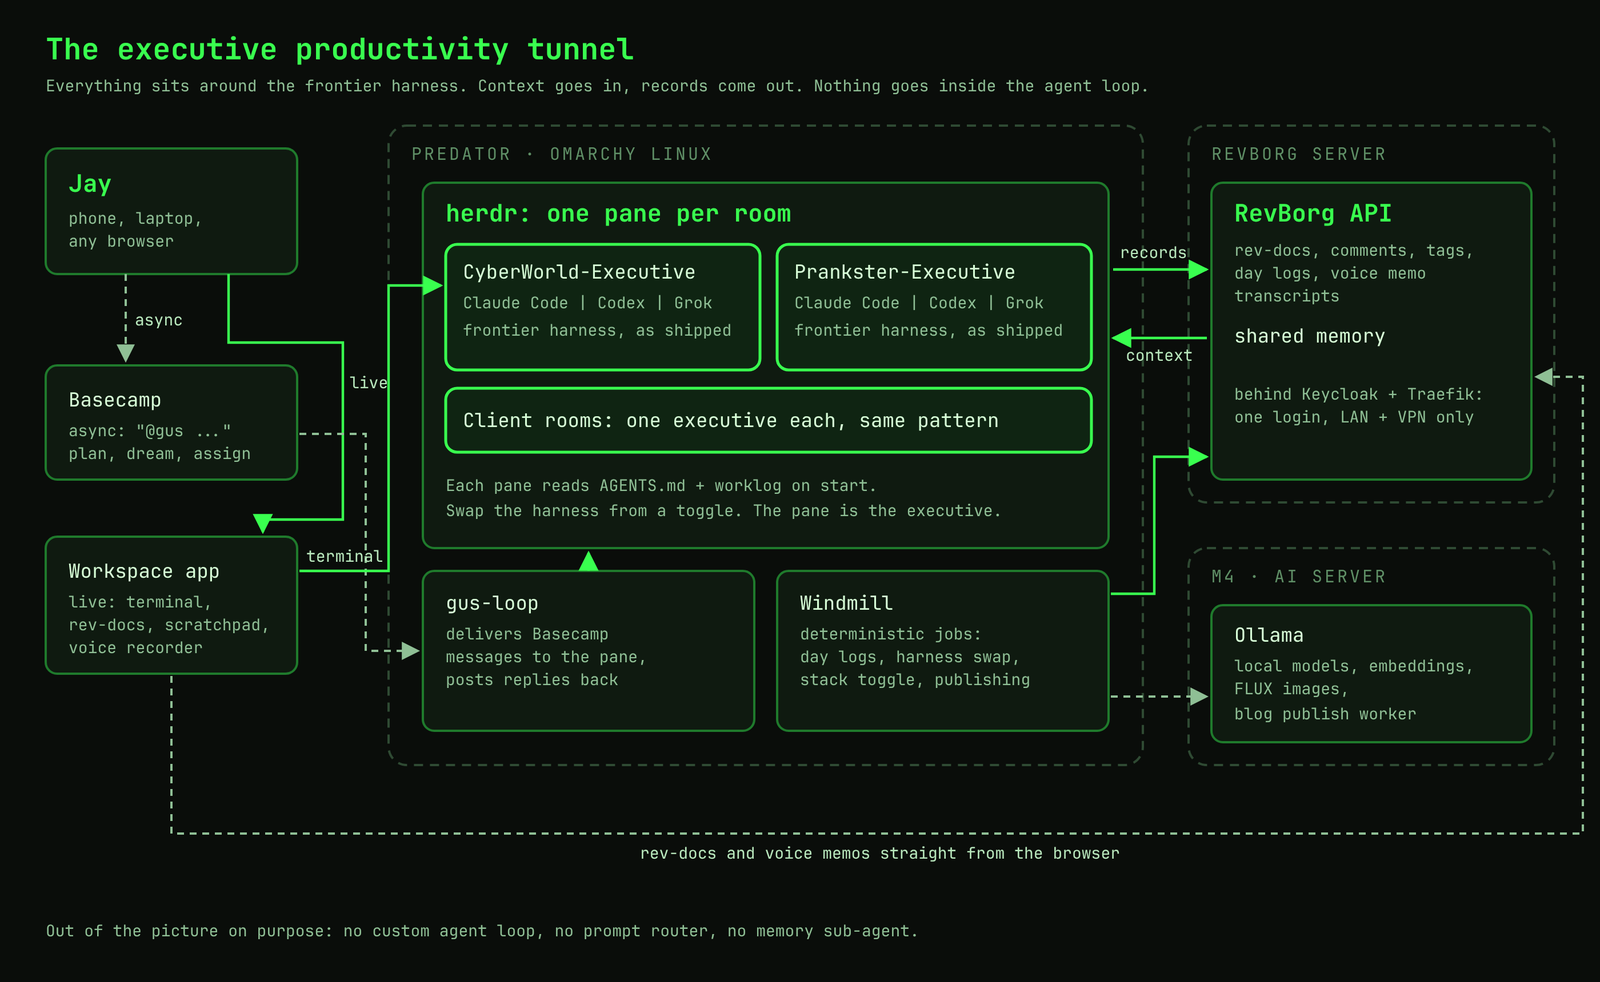Select 'phone, laptop,' text in Jay box
This screenshot has height=982, width=1600.
[x=135, y=218]
